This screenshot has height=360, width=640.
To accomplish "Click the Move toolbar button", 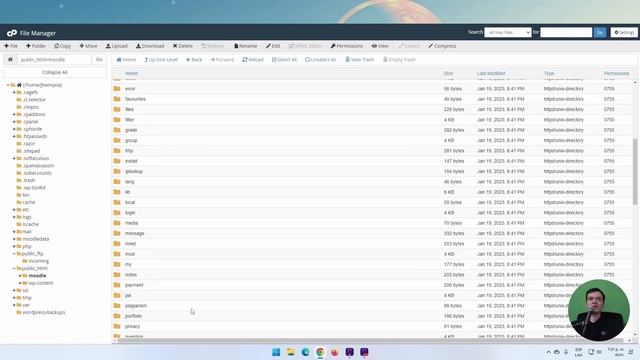I will [88, 46].
